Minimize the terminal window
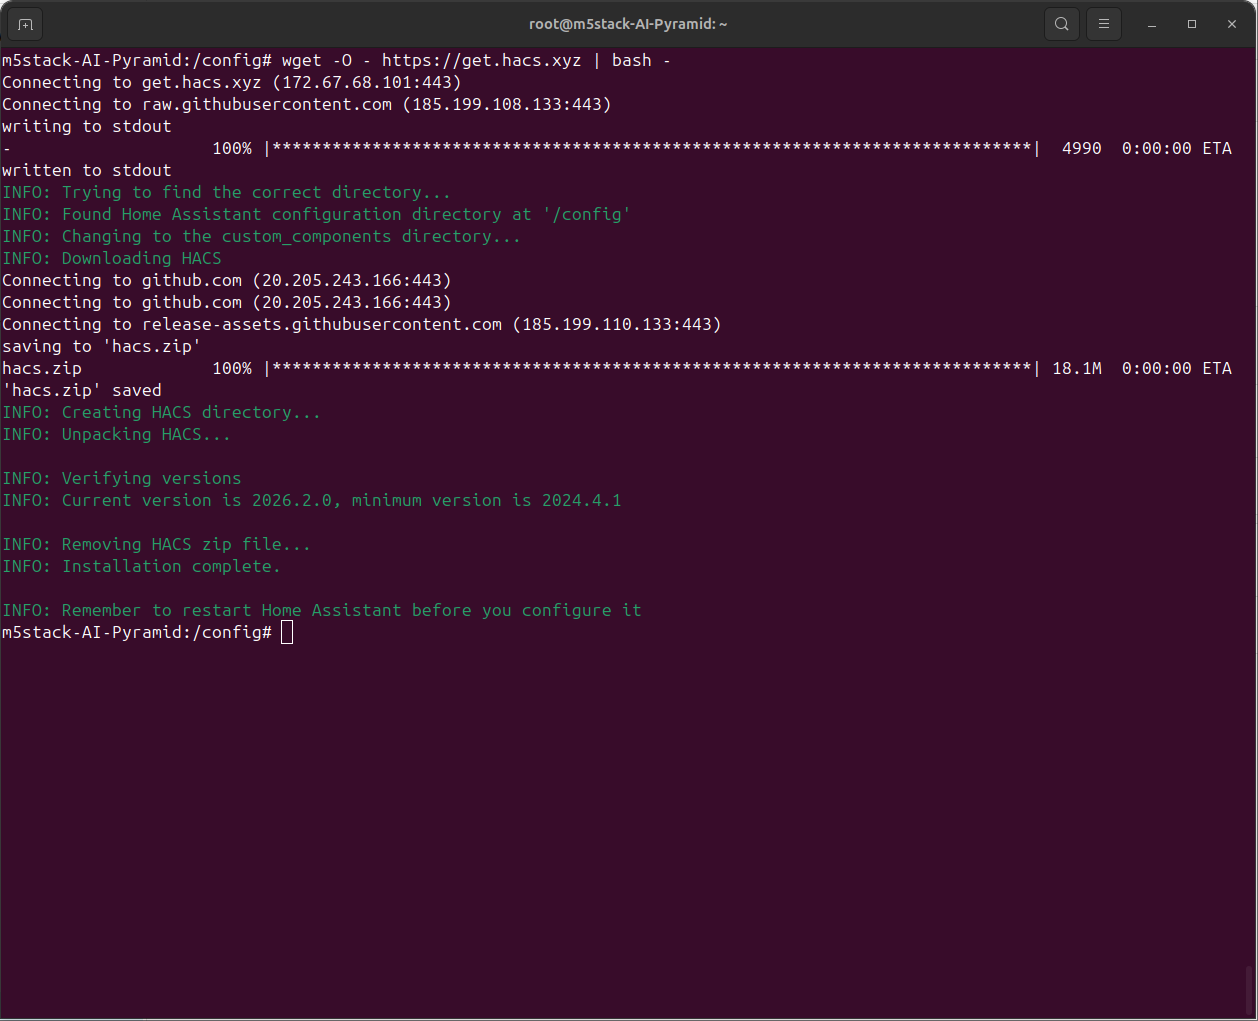 [x=1152, y=24]
